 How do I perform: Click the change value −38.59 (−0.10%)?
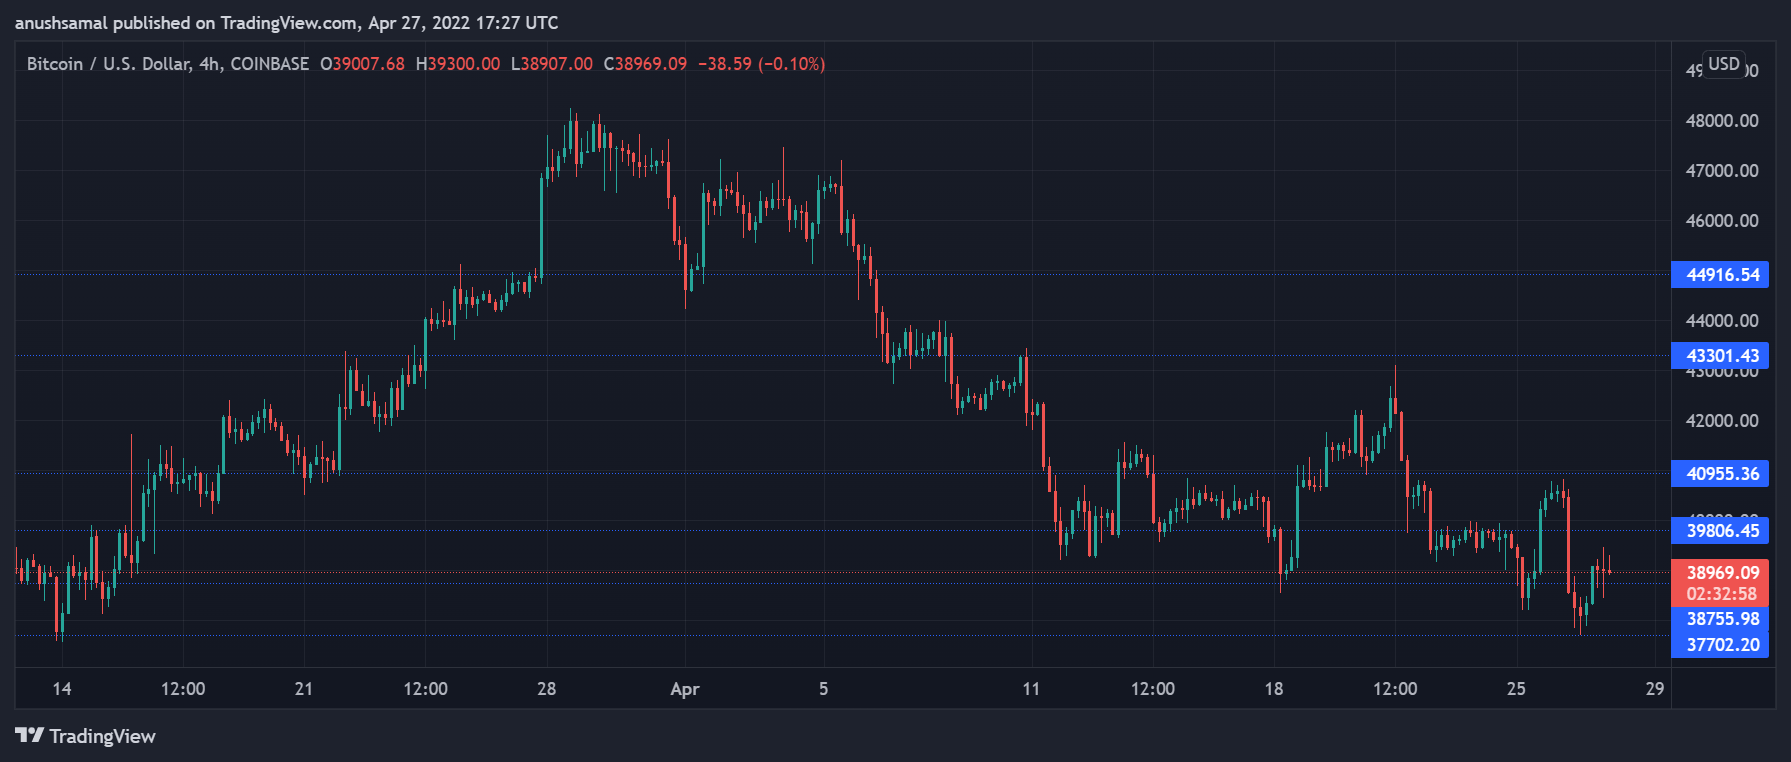(761, 64)
